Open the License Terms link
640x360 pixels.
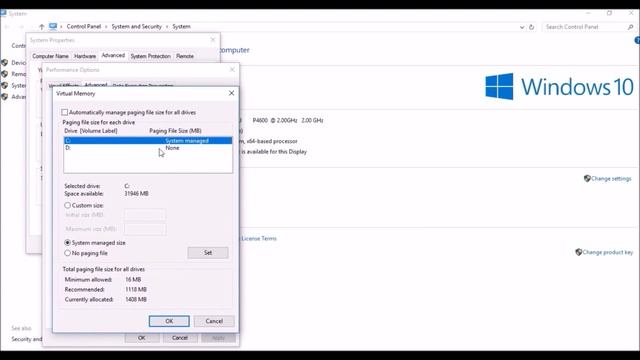[259, 238]
